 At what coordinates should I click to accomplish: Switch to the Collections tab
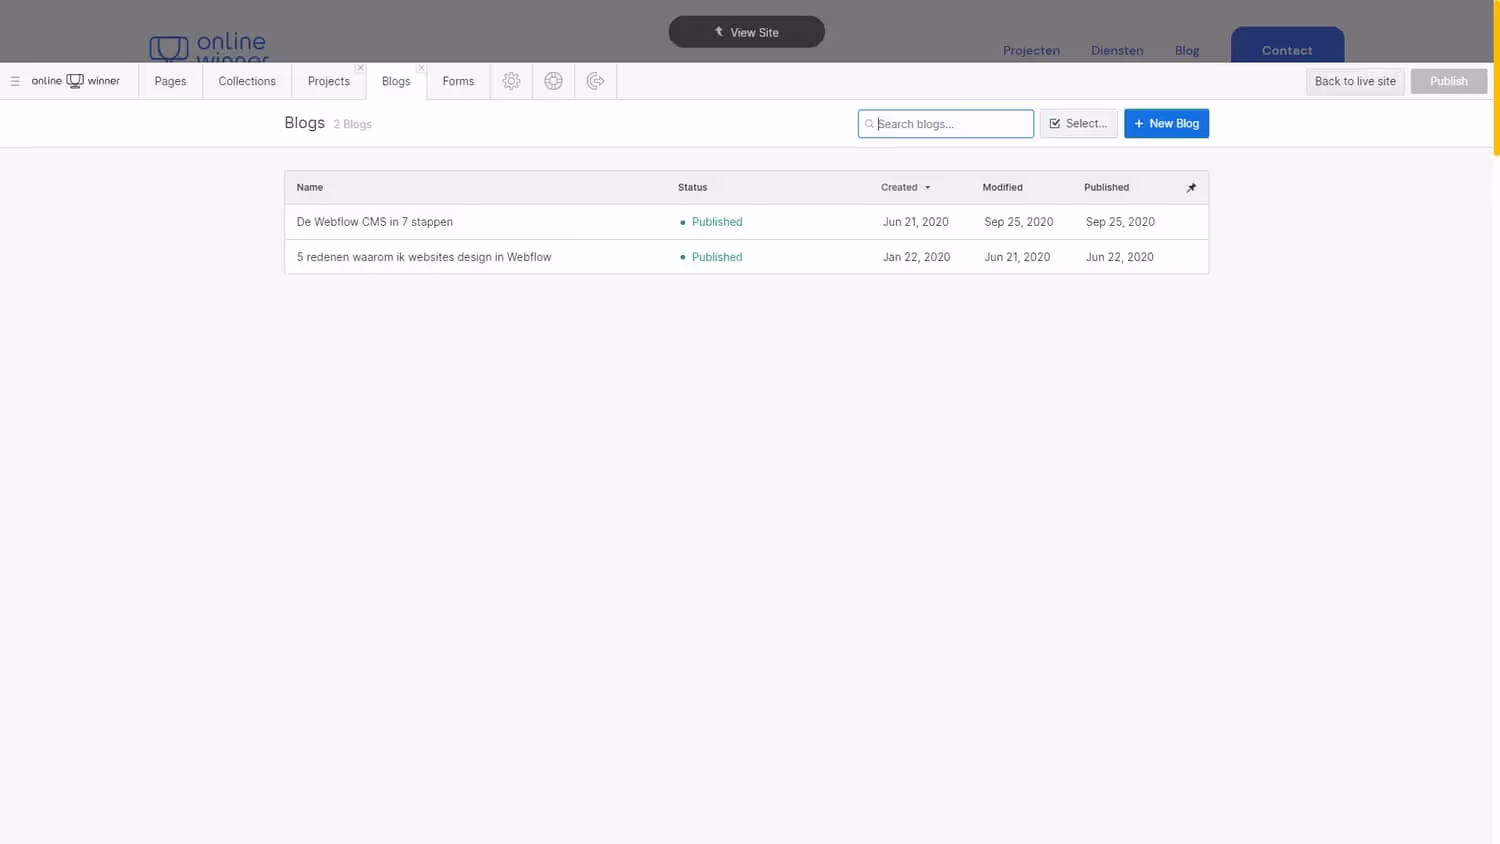(x=247, y=81)
